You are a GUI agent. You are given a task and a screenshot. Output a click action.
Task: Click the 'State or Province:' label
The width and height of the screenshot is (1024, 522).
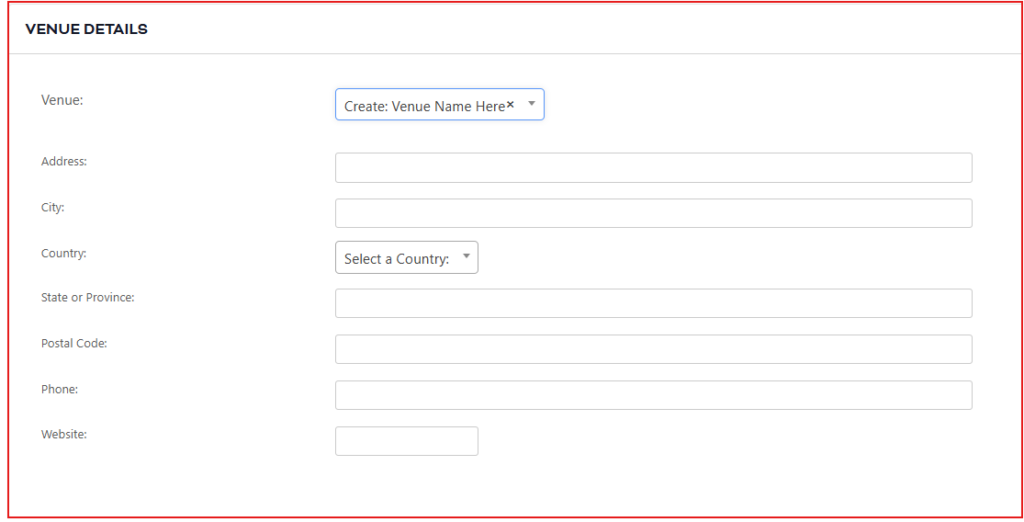pyautogui.click(x=88, y=297)
